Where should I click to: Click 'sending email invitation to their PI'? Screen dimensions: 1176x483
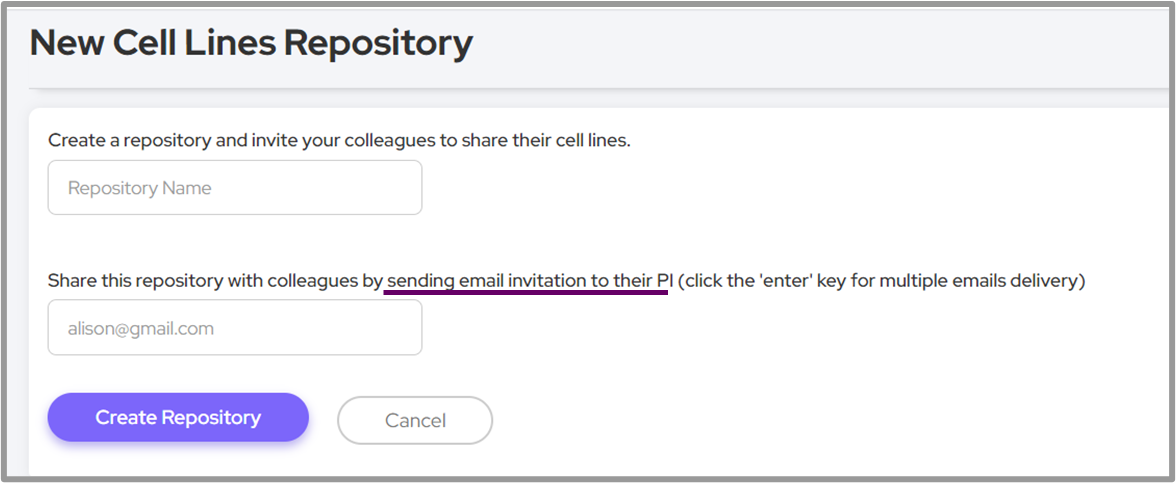[527, 282]
